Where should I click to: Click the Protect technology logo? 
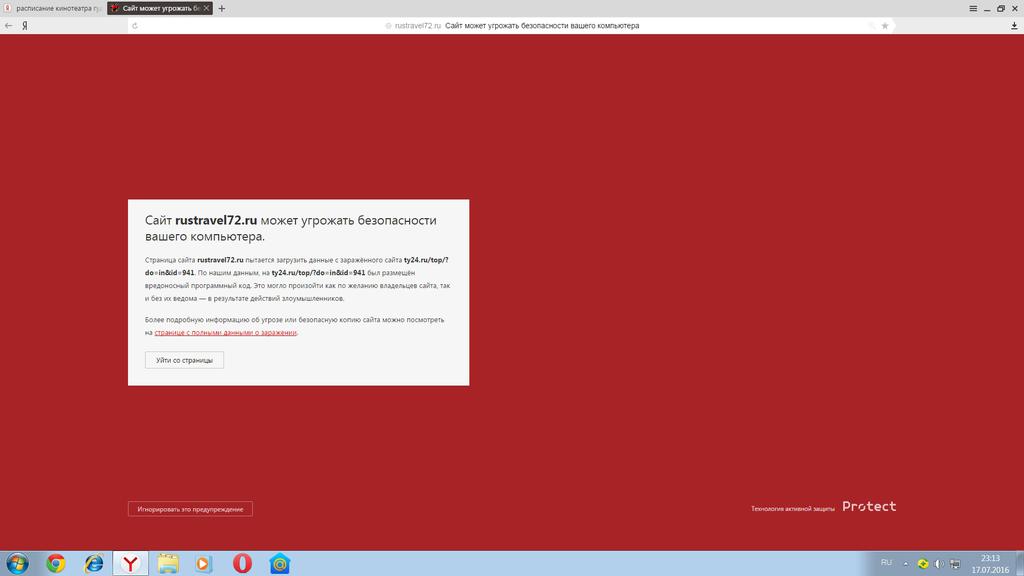pyautogui.click(x=869, y=507)
